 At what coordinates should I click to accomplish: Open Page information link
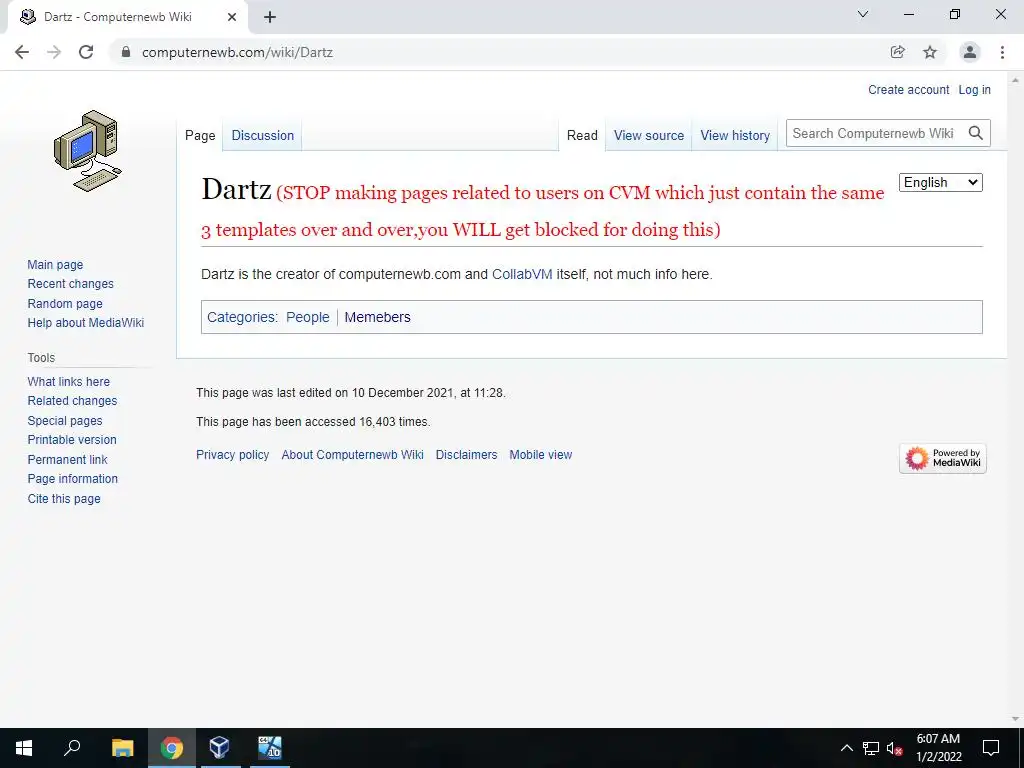click(x=72, y=479)
